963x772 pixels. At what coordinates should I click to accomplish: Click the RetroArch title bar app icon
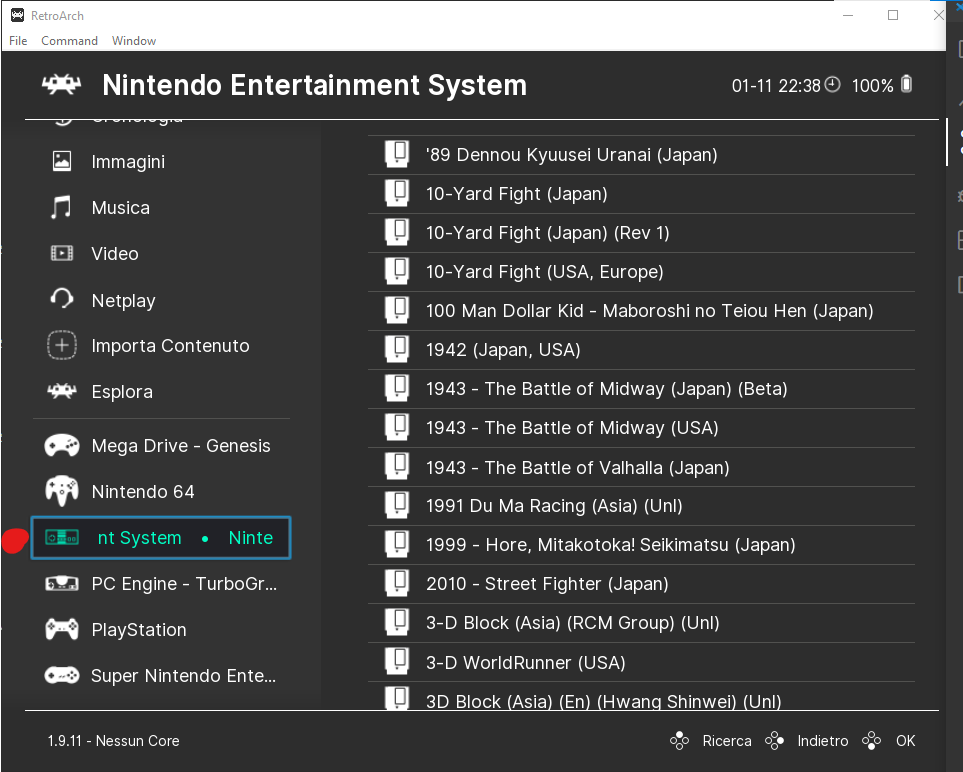tap(17, 15)
